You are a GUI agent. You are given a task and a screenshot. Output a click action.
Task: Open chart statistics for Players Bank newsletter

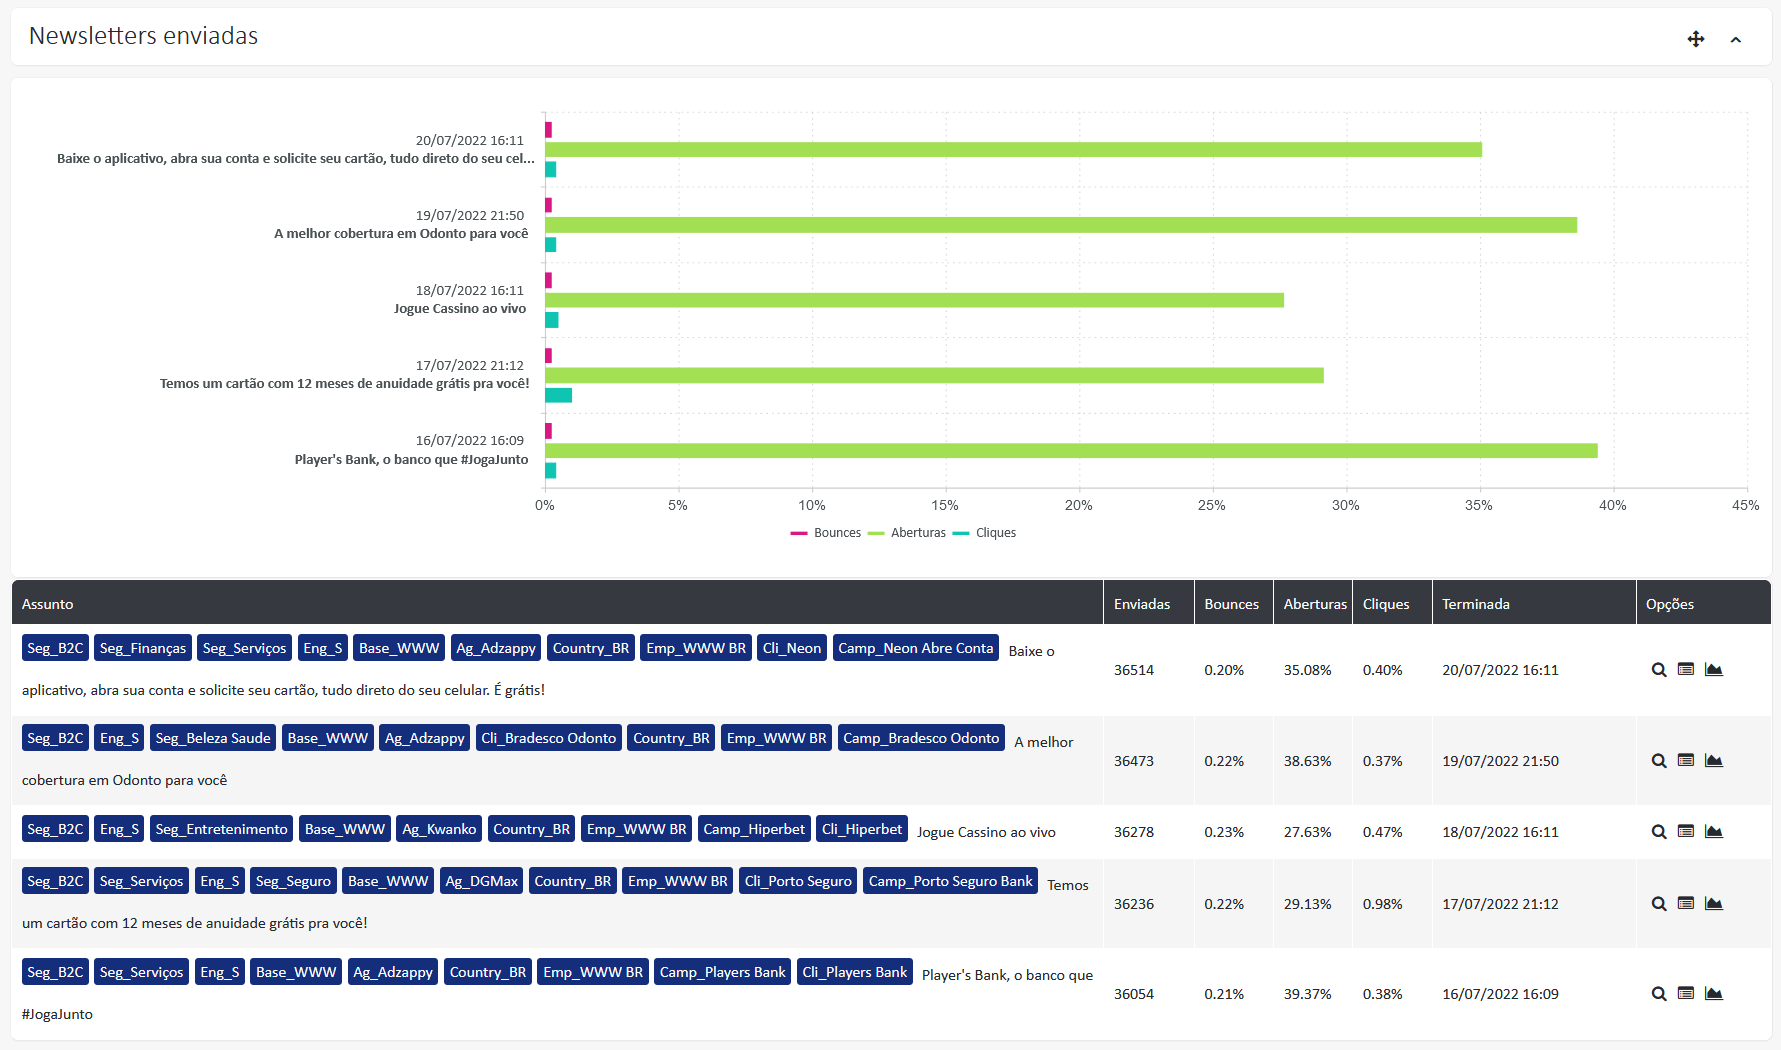(1713, 994)
